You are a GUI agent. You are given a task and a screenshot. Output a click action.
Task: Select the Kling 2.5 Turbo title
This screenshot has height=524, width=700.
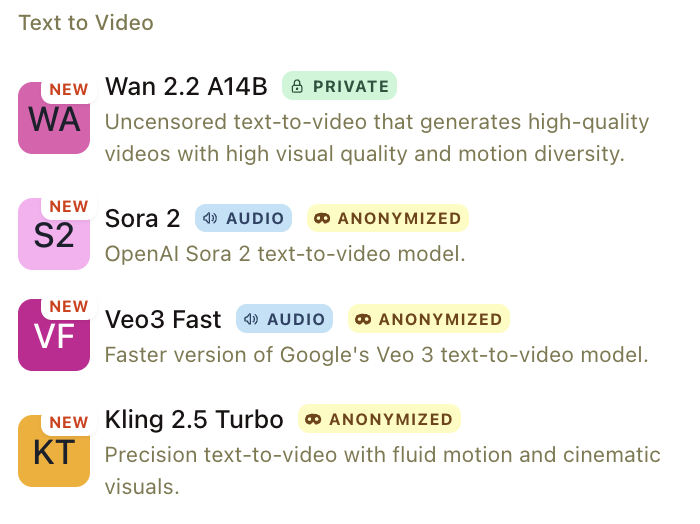click(194, 420)
